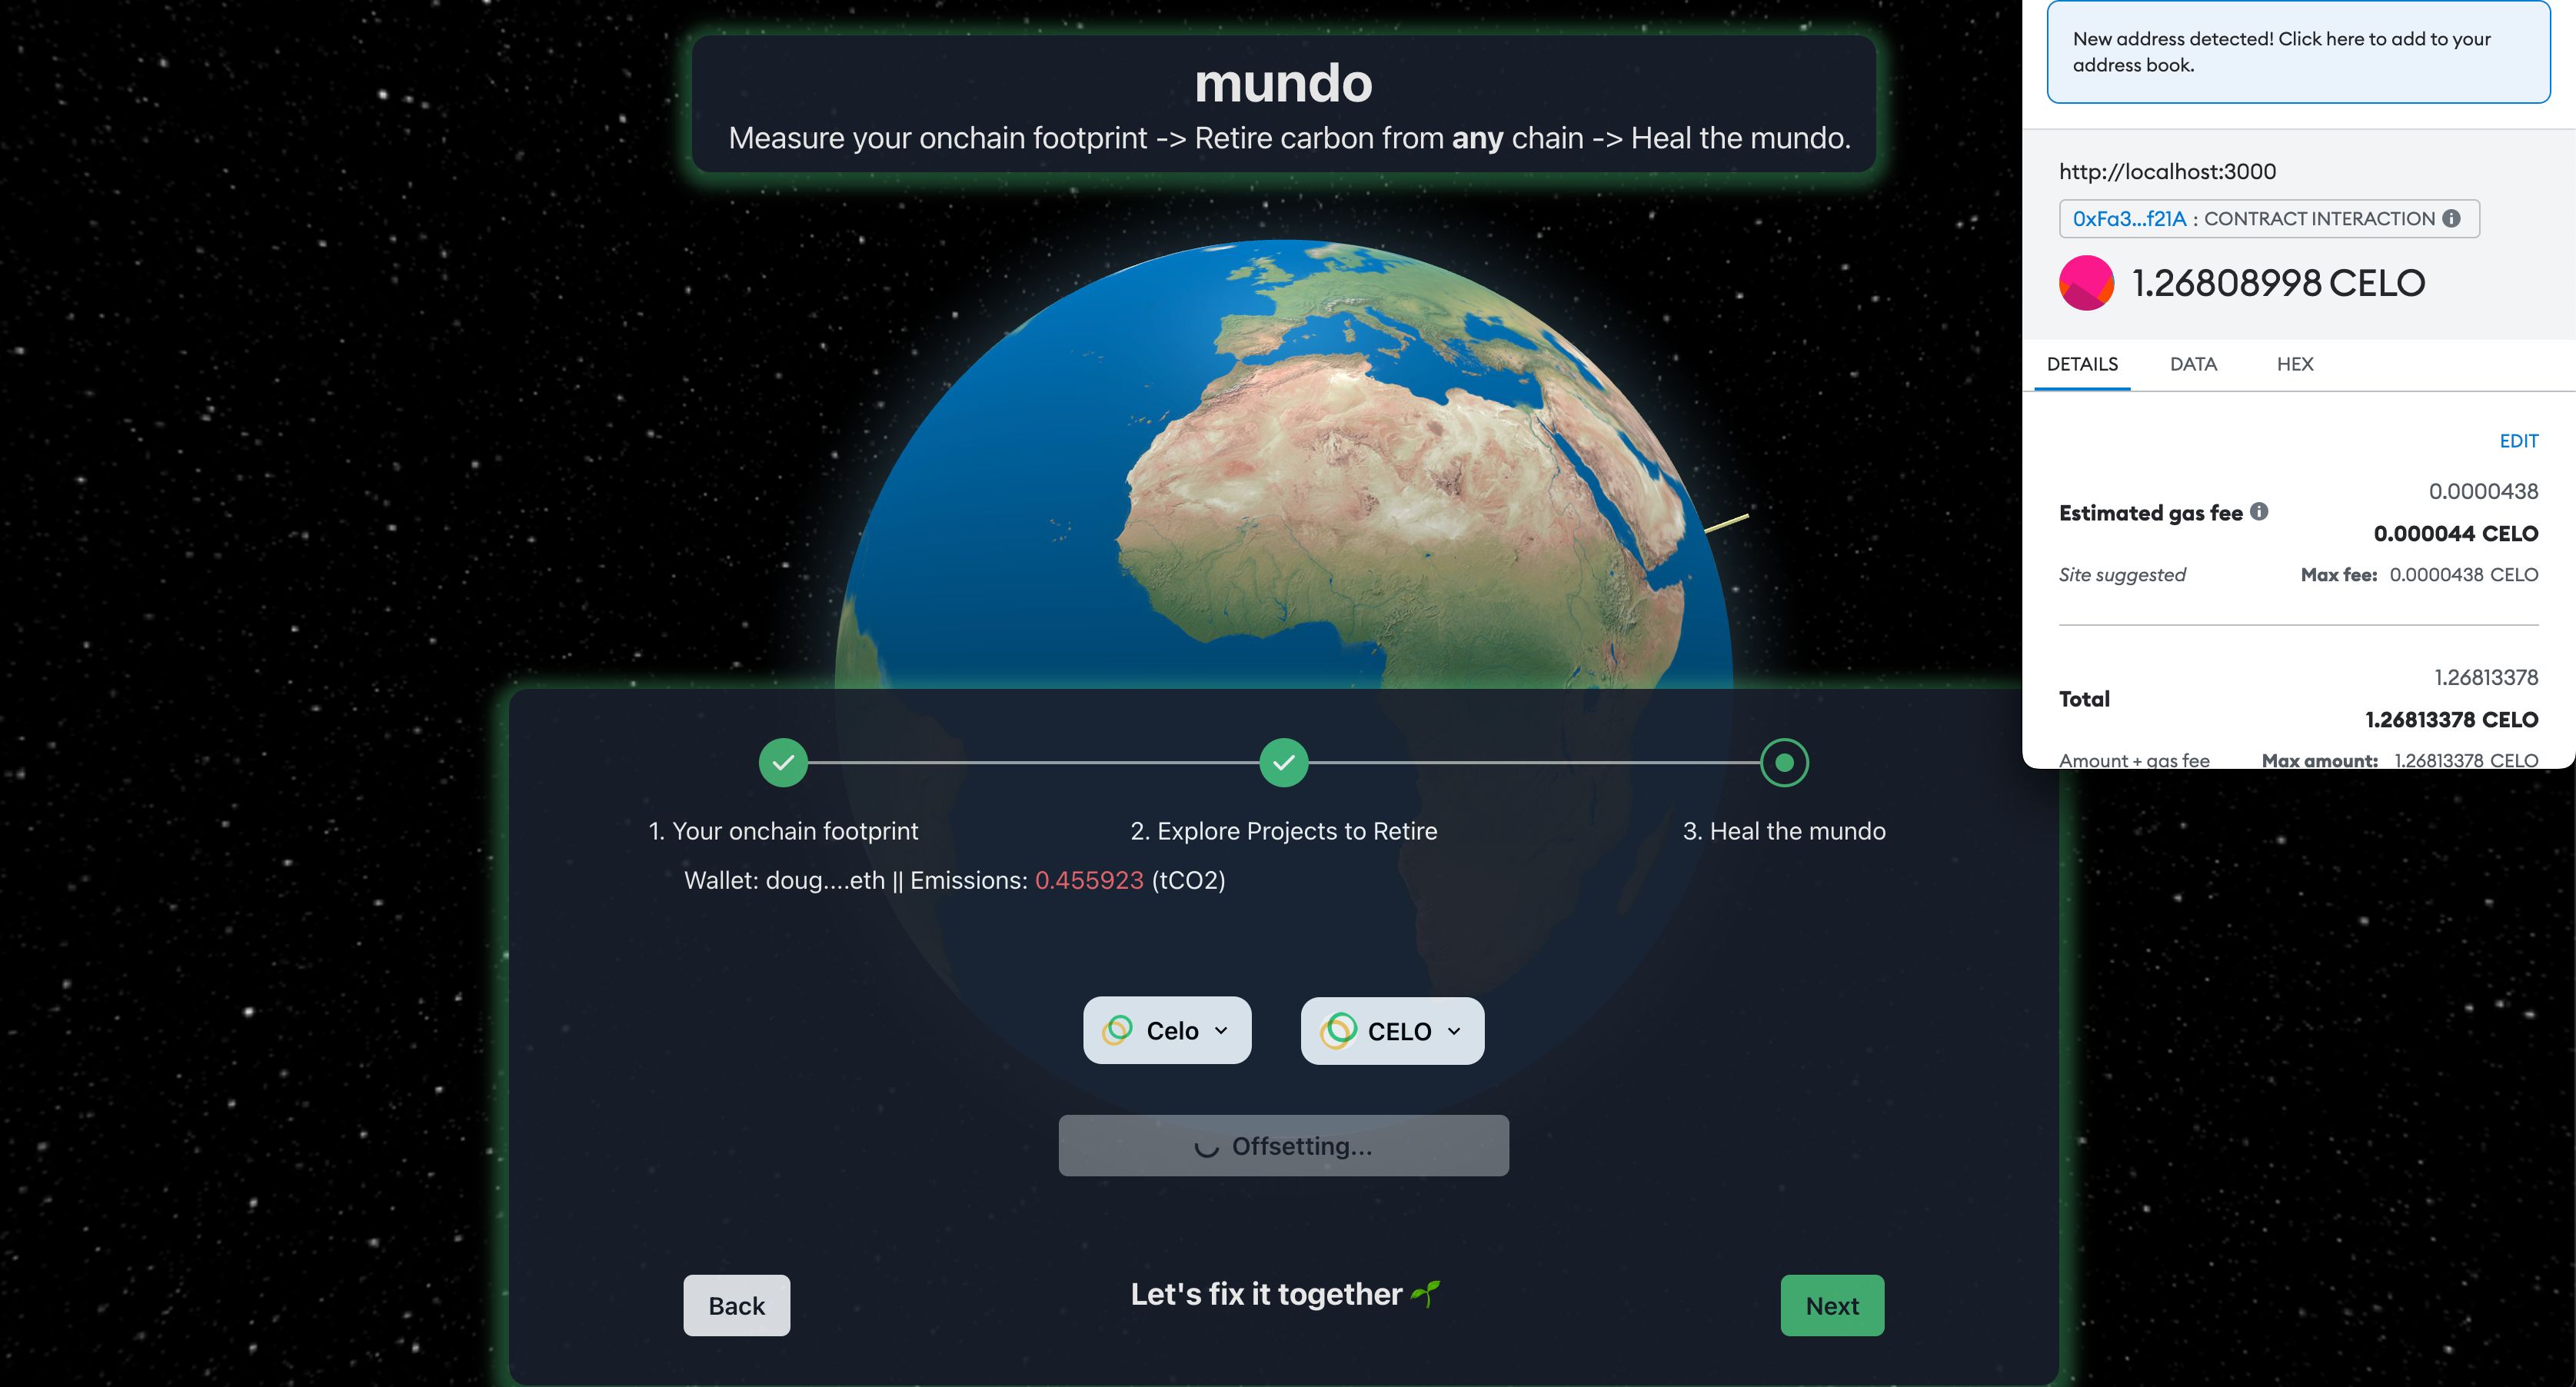The width and height of the screenshot is (2576, 1387).
Task: Click the Back button
Action: [x=734, y=1305]
